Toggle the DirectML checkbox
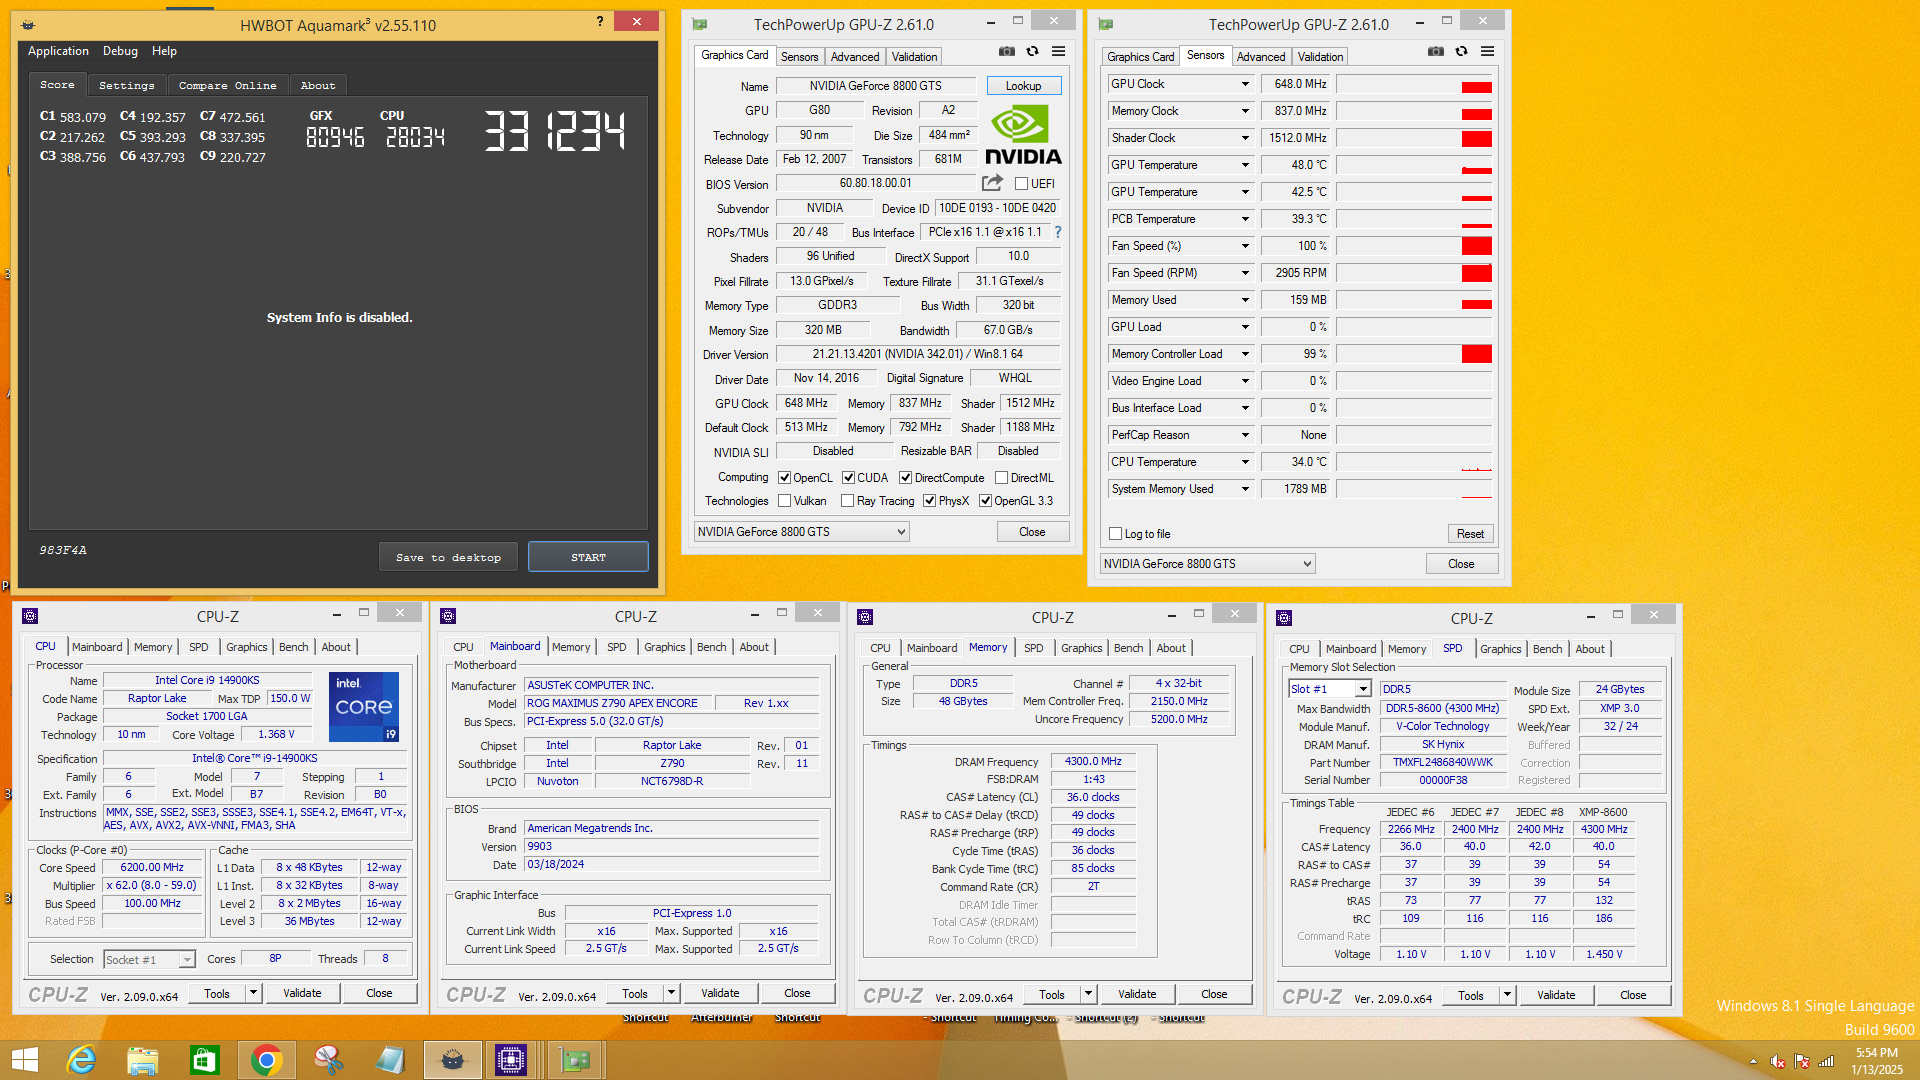This screenshot has height=1080, width=1920. (1001, 478)
